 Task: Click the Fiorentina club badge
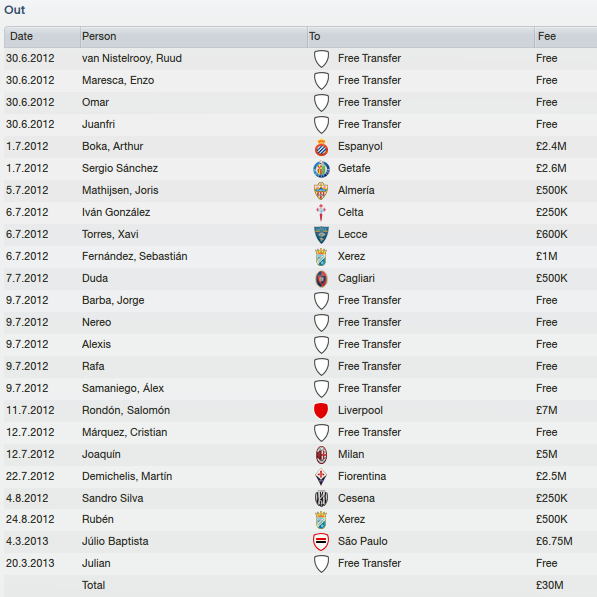321,477
